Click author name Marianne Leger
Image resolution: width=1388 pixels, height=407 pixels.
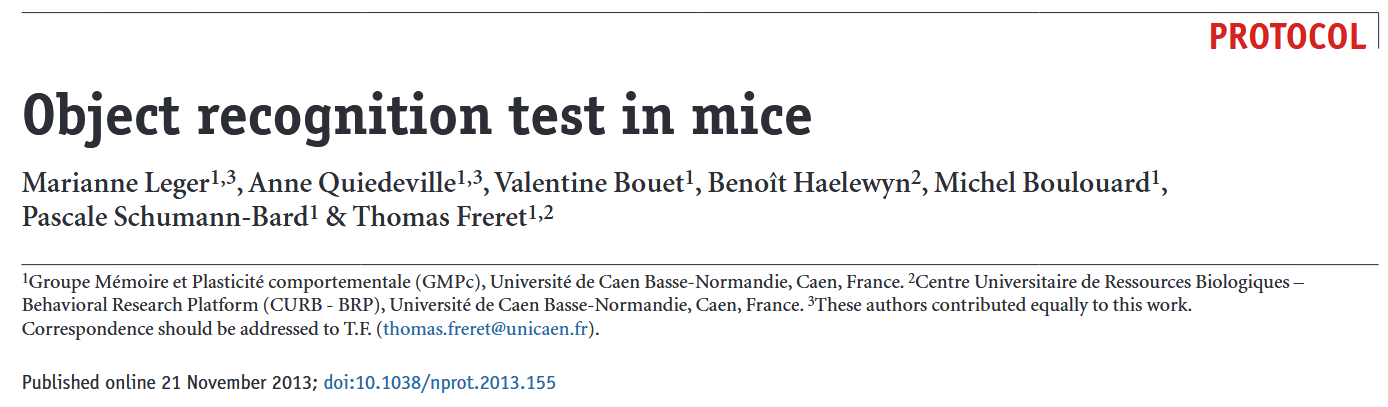coord(116,185)
